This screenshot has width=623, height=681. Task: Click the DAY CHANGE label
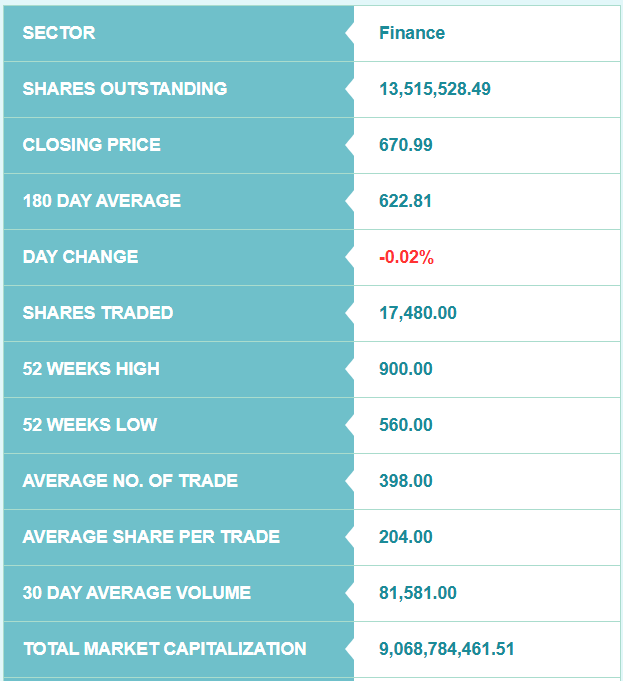(80, 257)
